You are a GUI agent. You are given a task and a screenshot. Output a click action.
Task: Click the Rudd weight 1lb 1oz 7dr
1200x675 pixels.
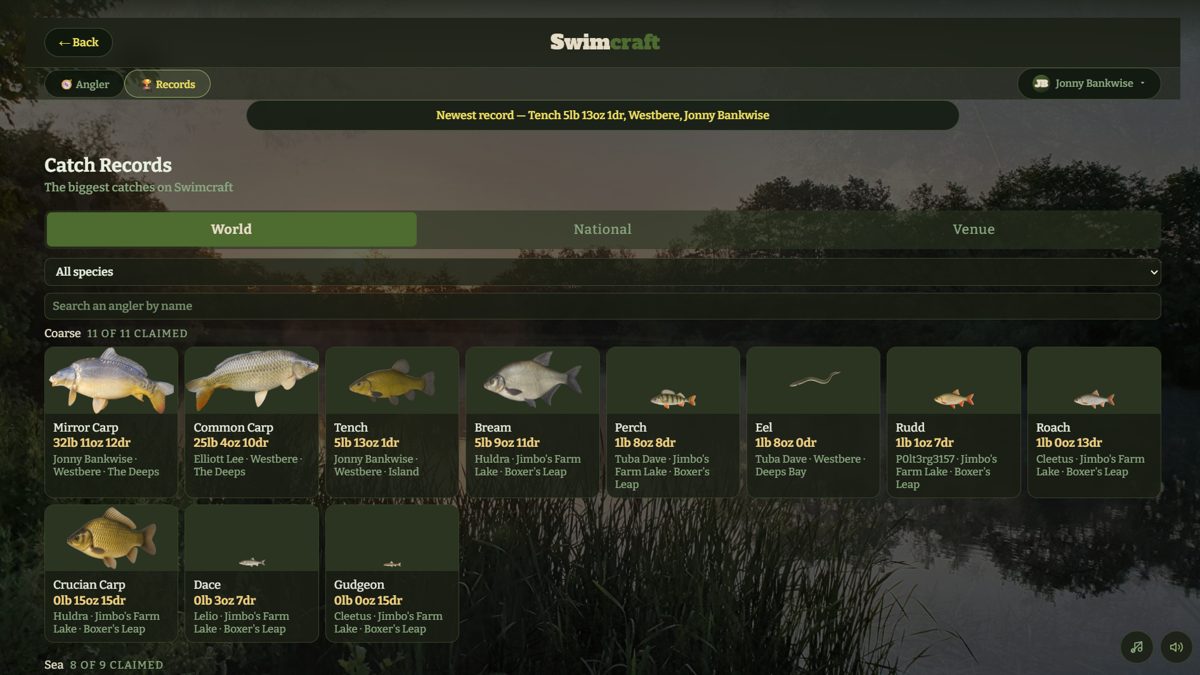click(925, 443)
